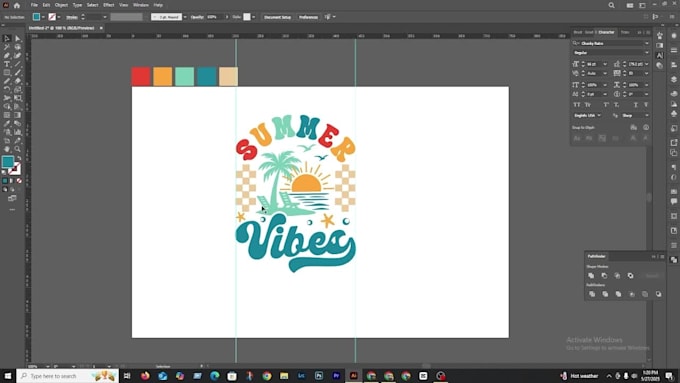This screenshot has width=680, height=383.
Task: Toggle All Caps in Character panel
Action: click(x=577, y=105)
